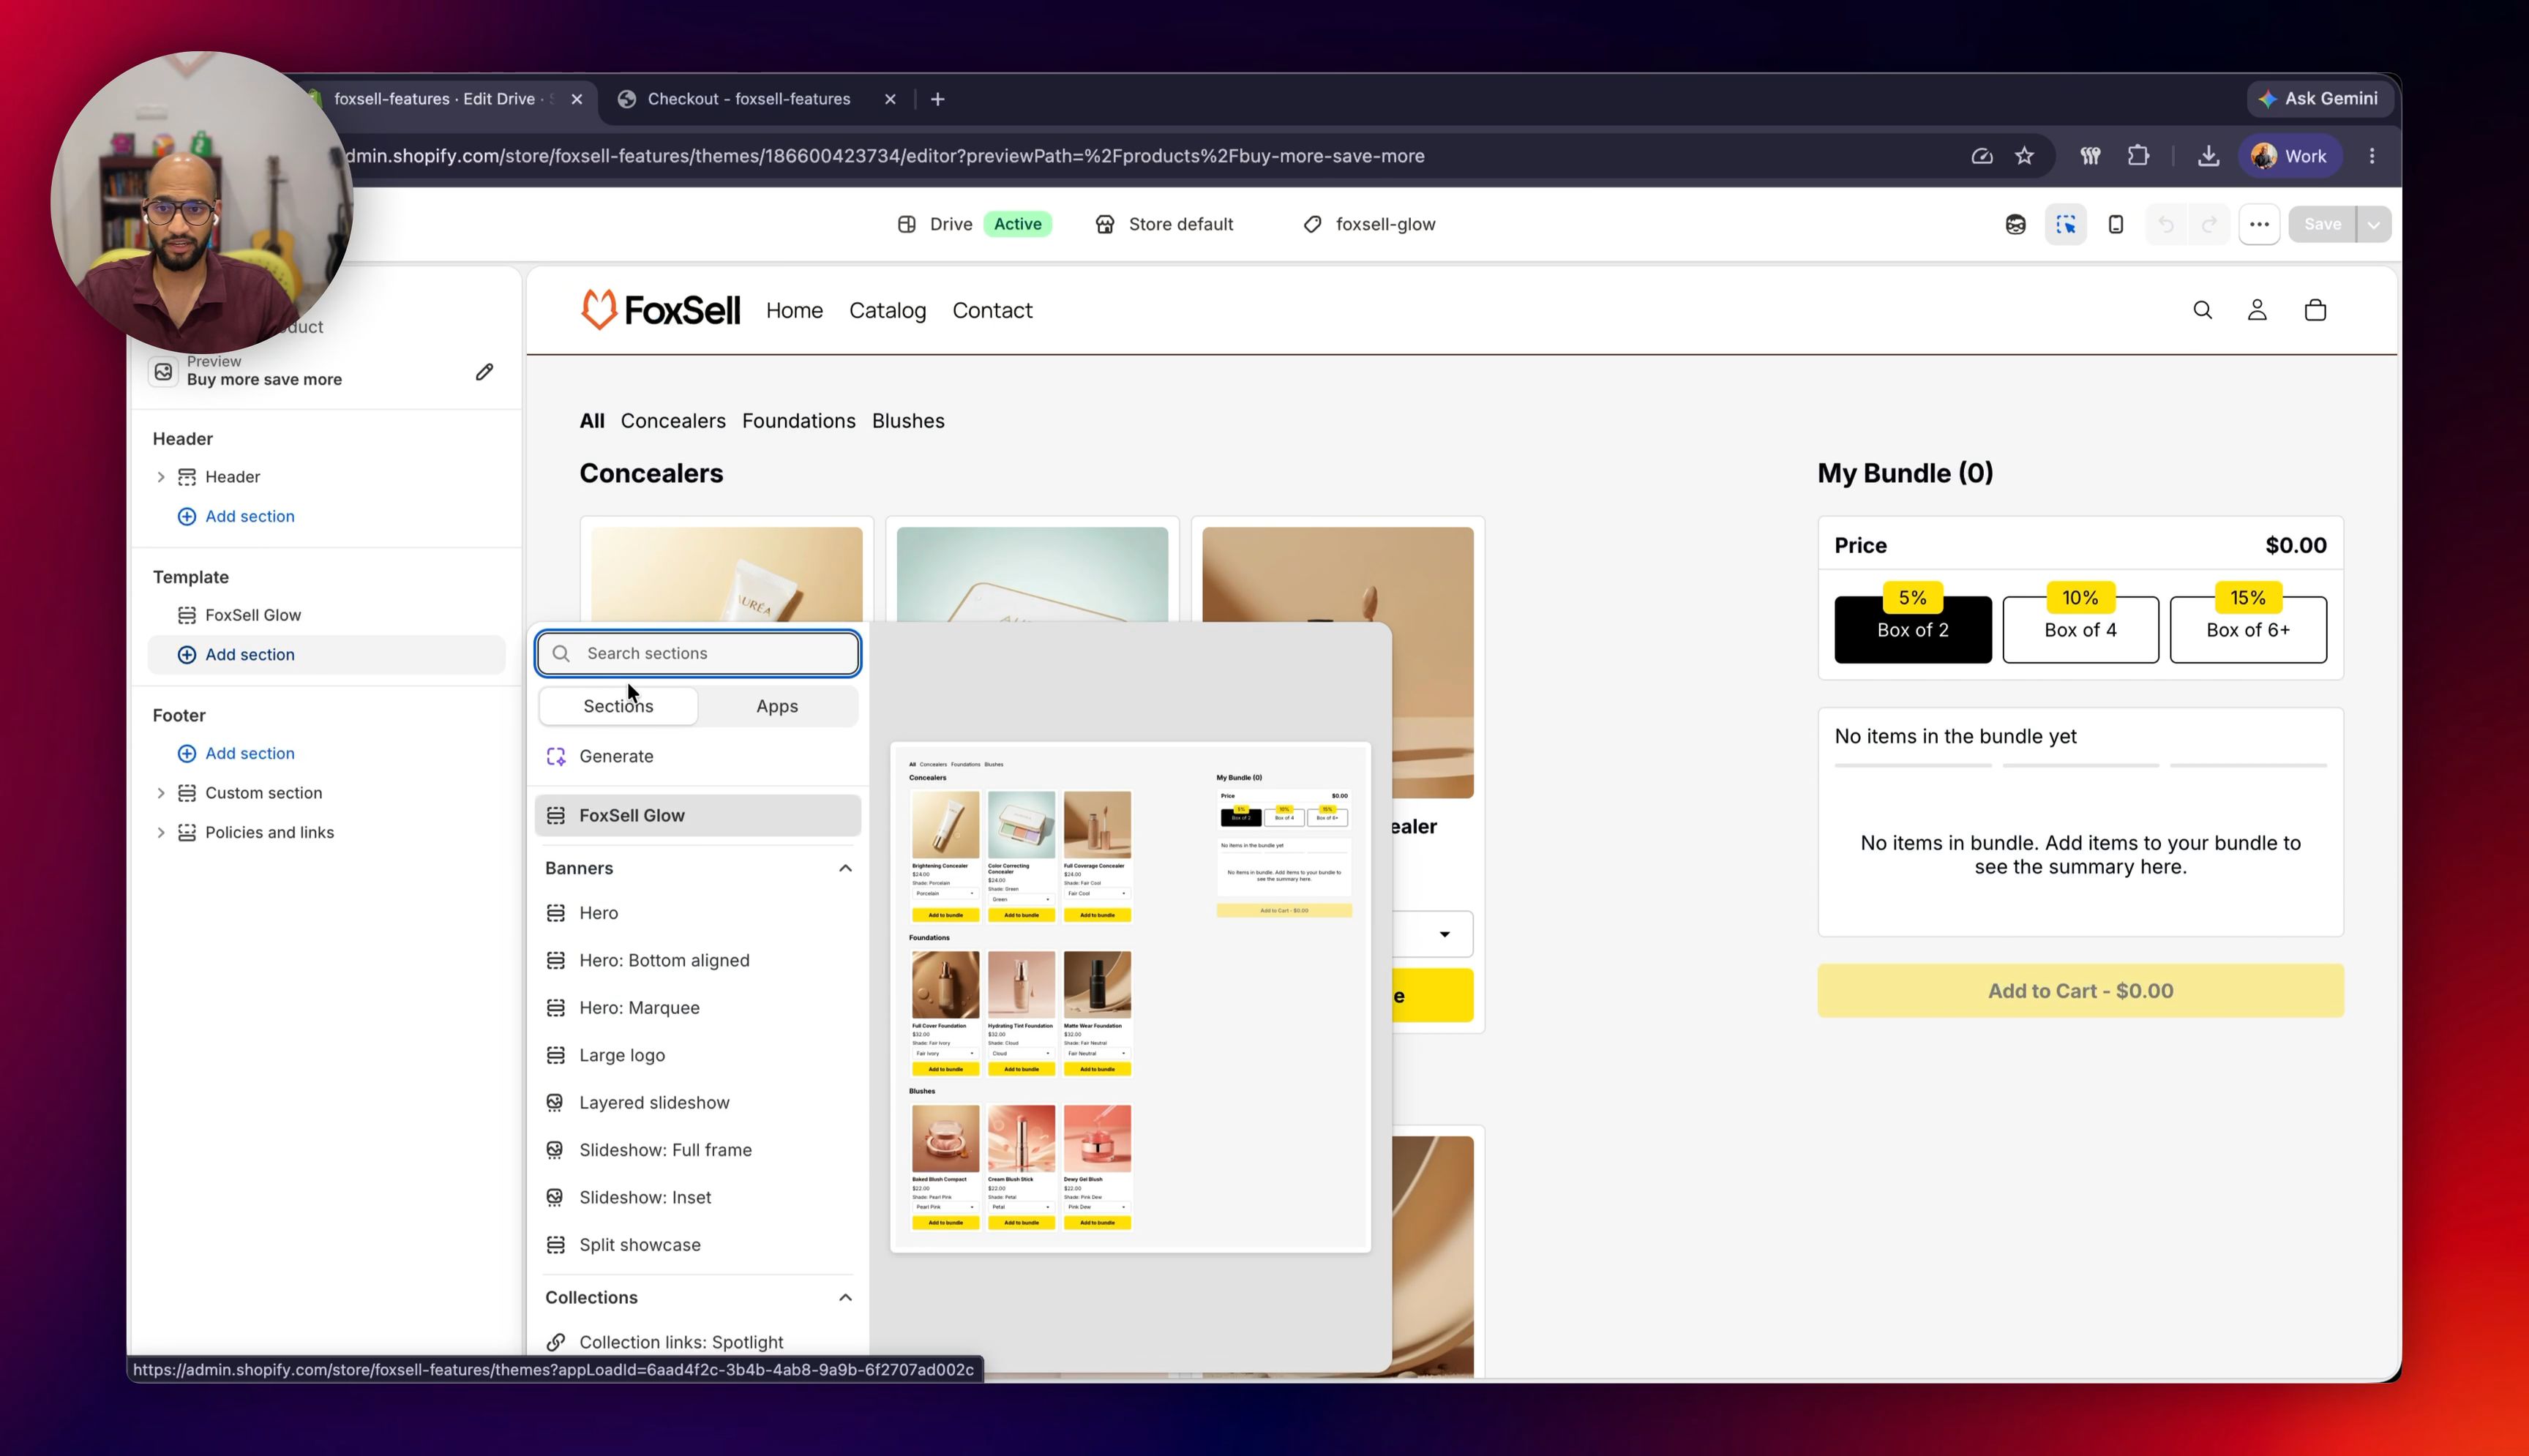This screenshot has width=2529, height=1456.
Task: Toggle the inspector selection tool icon
Action: (2065, 224)
